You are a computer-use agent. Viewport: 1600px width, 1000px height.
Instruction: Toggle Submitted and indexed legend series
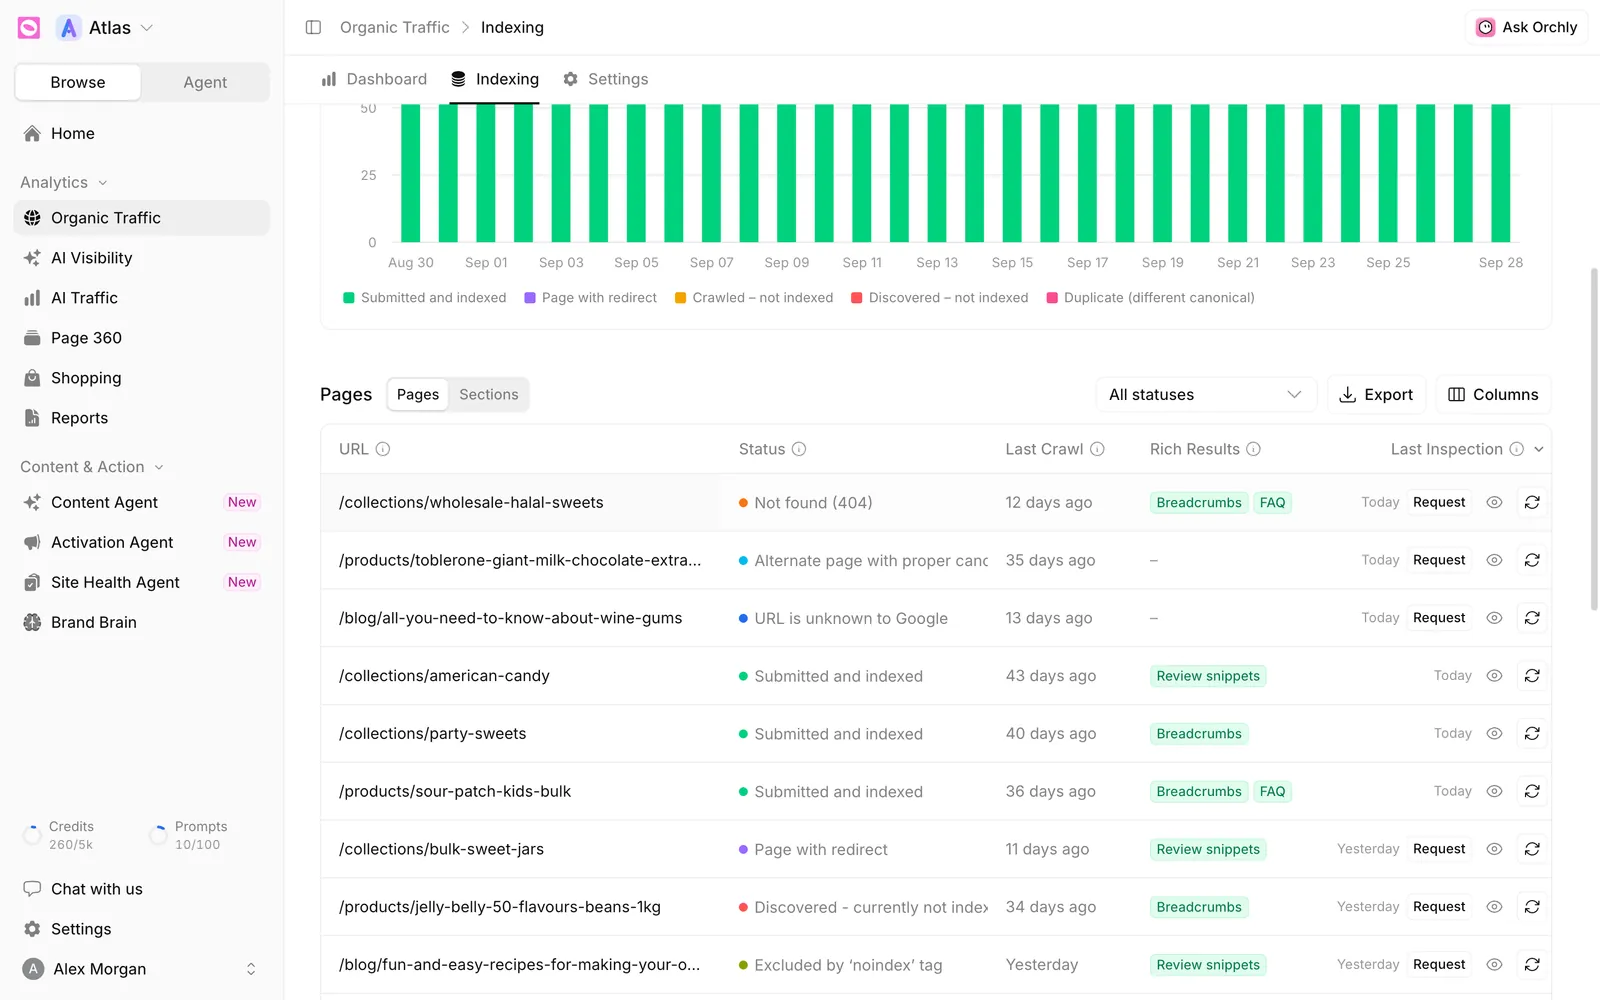pyautogui.click(x=425, y=298)
